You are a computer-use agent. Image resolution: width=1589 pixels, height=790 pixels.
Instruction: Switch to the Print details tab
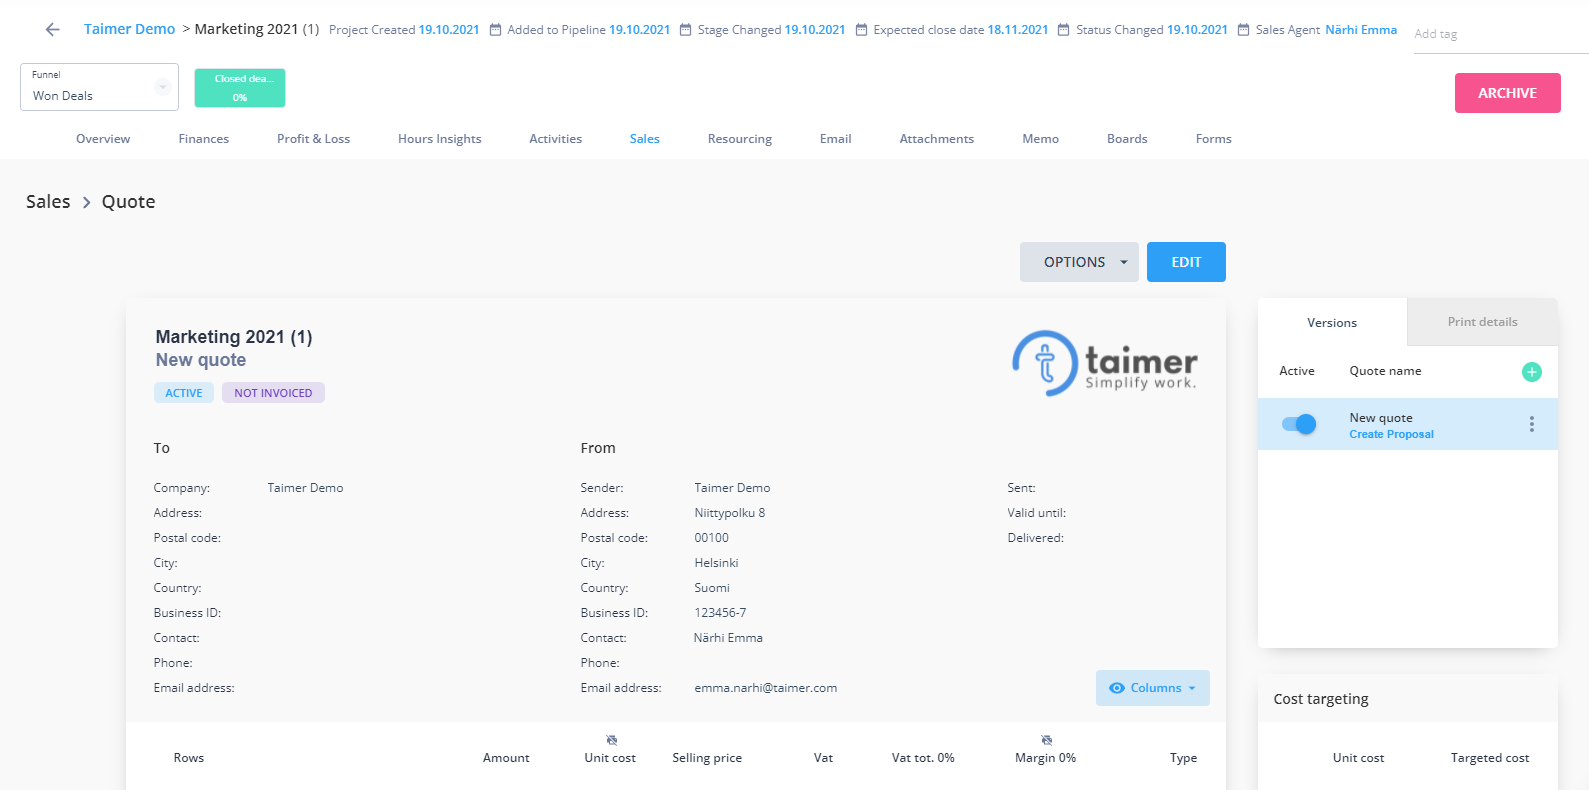1482,322
